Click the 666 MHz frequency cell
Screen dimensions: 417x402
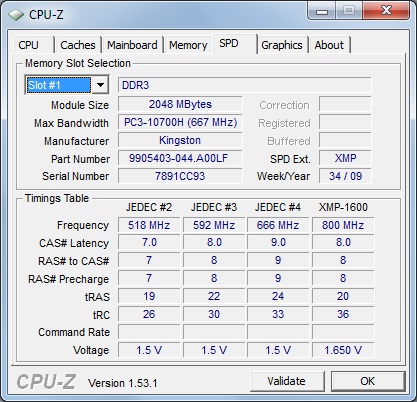(x=278, y=225)
